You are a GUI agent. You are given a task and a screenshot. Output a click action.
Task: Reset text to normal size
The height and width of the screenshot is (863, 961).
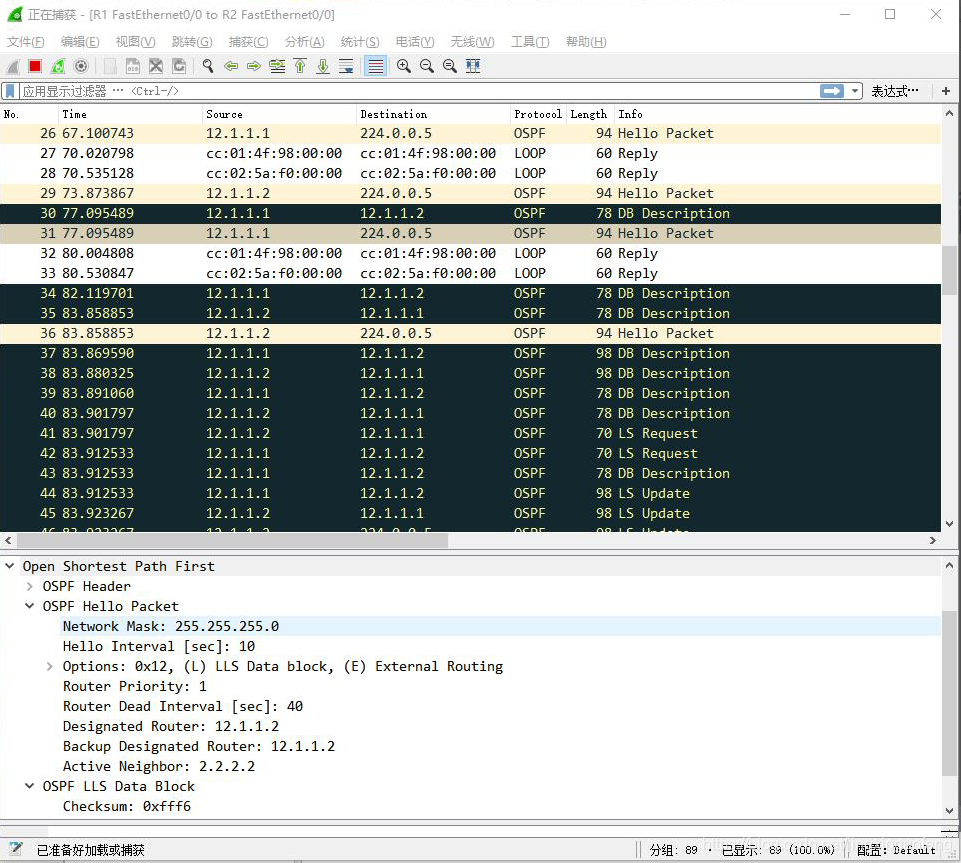coord(450,66)
